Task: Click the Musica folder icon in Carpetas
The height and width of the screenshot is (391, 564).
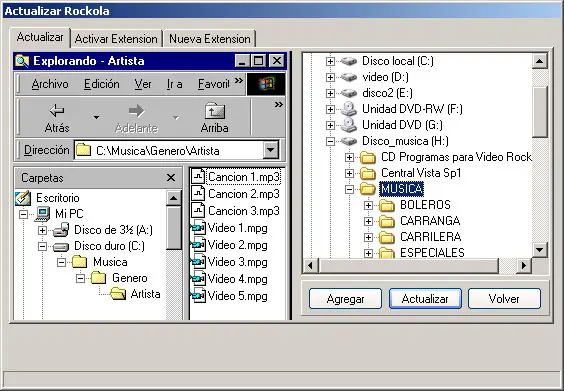Action: 79,262
